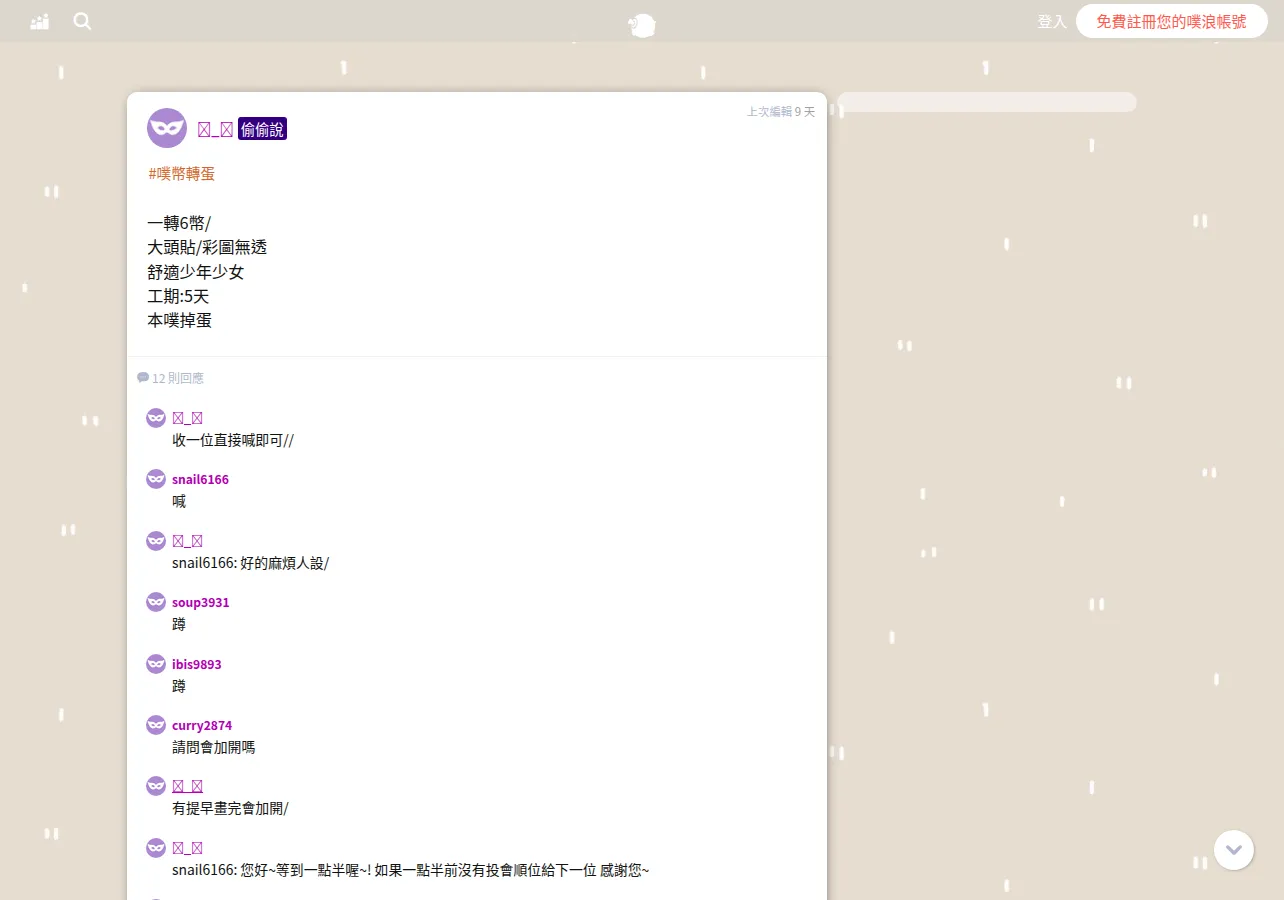The width and height of the screenshot is (1284, 900).
Task: Click the post line 一轉6幣/
Action: click(179, 223)
